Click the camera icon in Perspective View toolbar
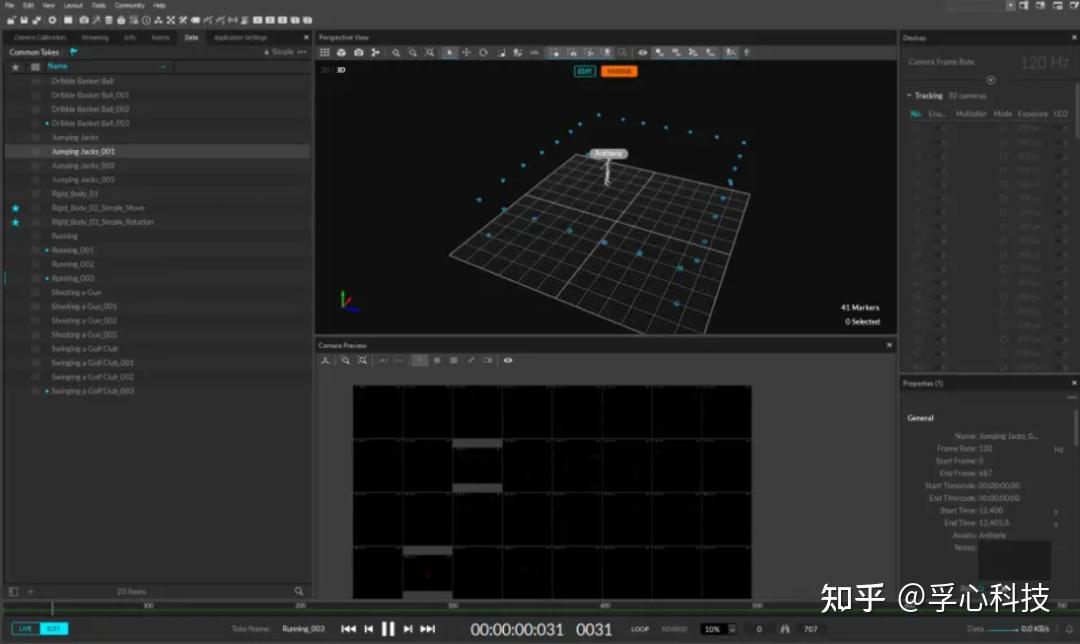Screen dimensions: 1080x644 359,52
